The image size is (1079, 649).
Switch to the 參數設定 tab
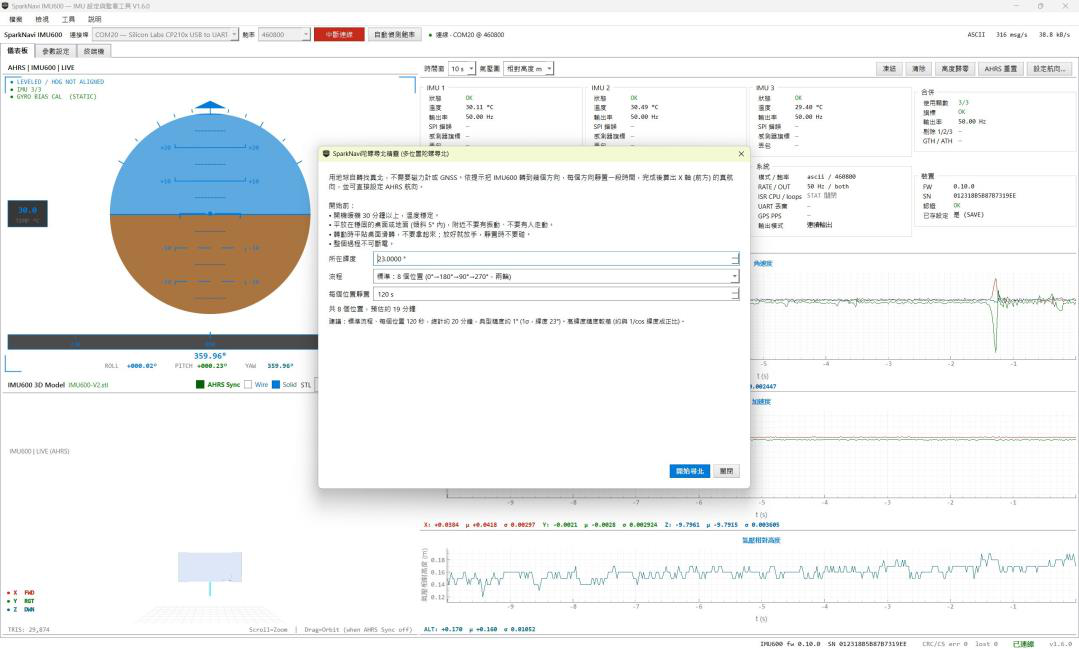pos(56,51)
